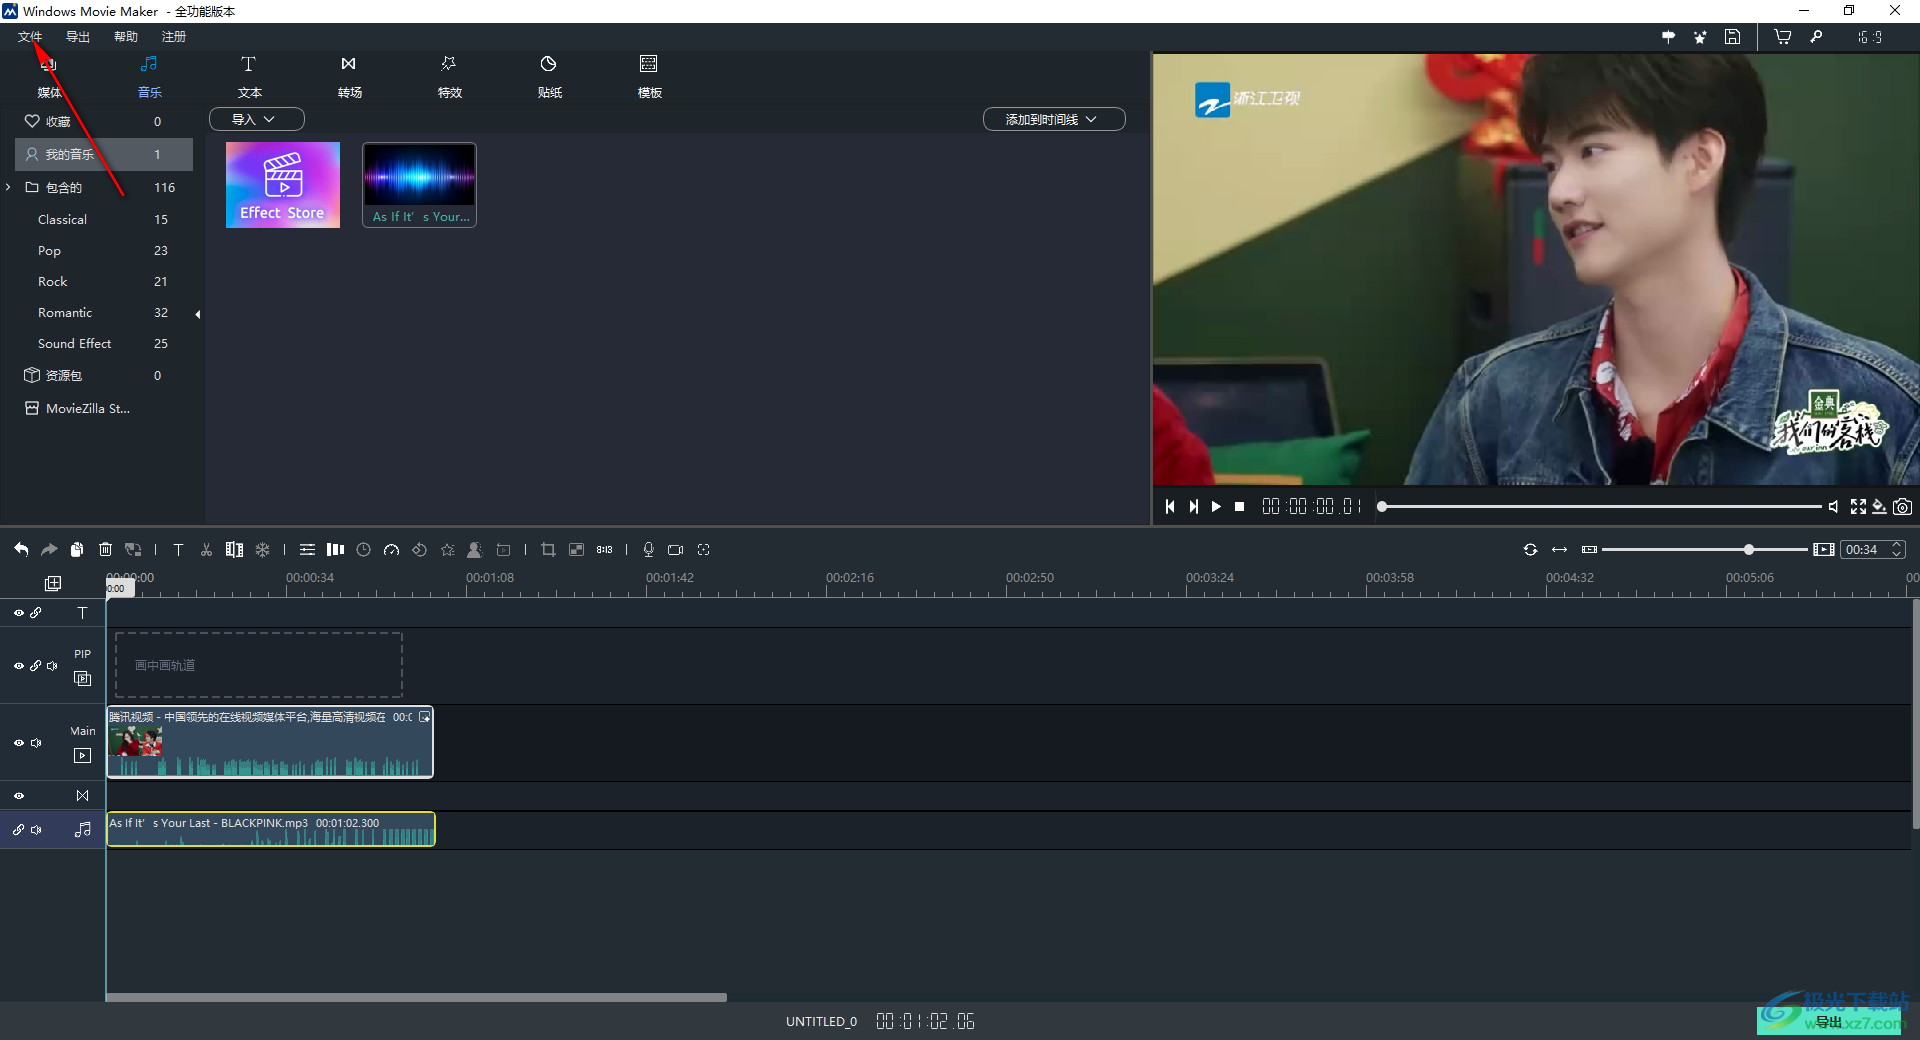Enter fullscreen preview mode
The width and height of the screenshot is (1920, 1040).
click(x=1858, y=507)
